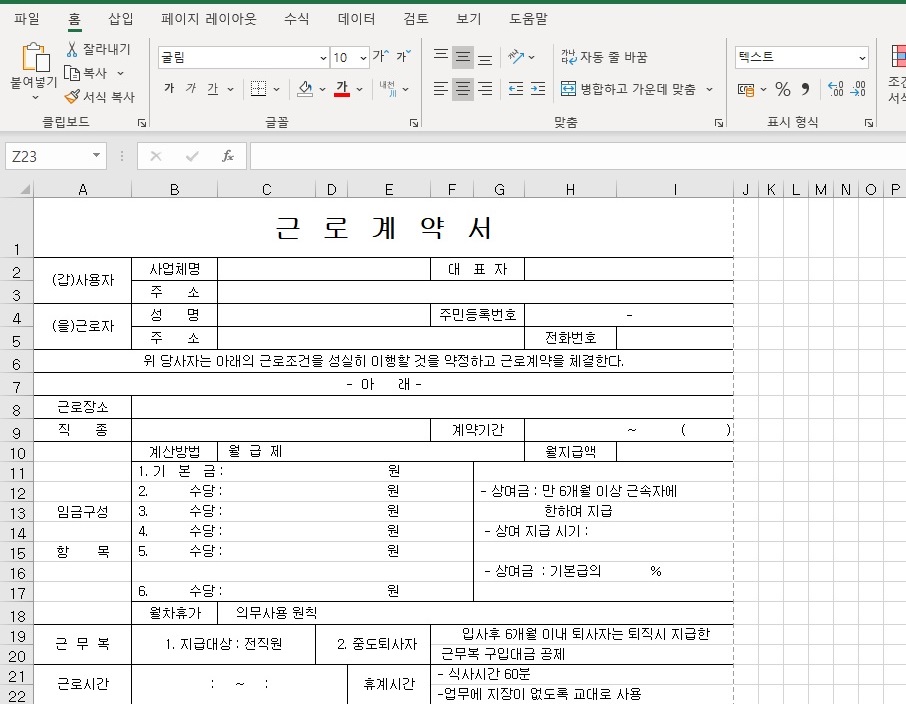
Task: Apply comma style format
Action: 805,89
